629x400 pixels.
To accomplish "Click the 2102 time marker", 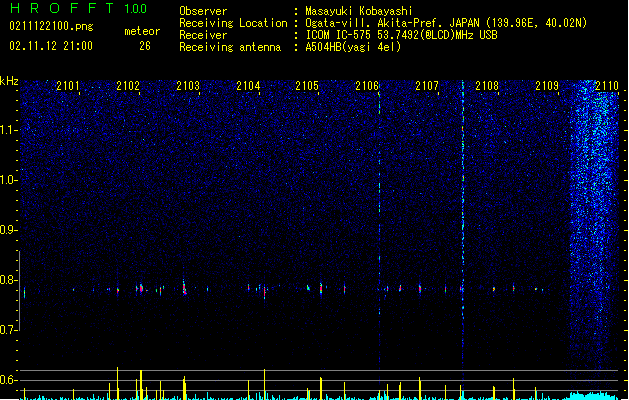I will click(x=128, y=85).
